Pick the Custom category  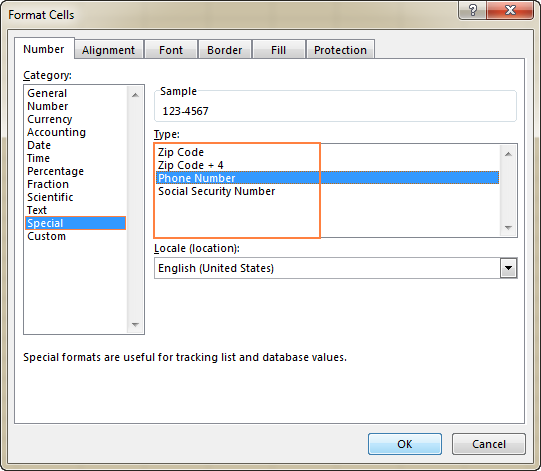click(x=47, y=236)
